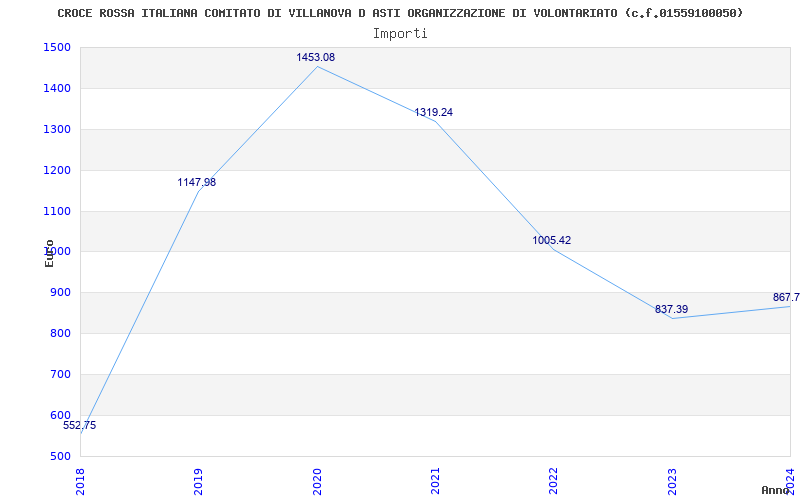800x500 pixels.
Task: Click the 'Euro' y-axis title
Action: tap(49, 253)
